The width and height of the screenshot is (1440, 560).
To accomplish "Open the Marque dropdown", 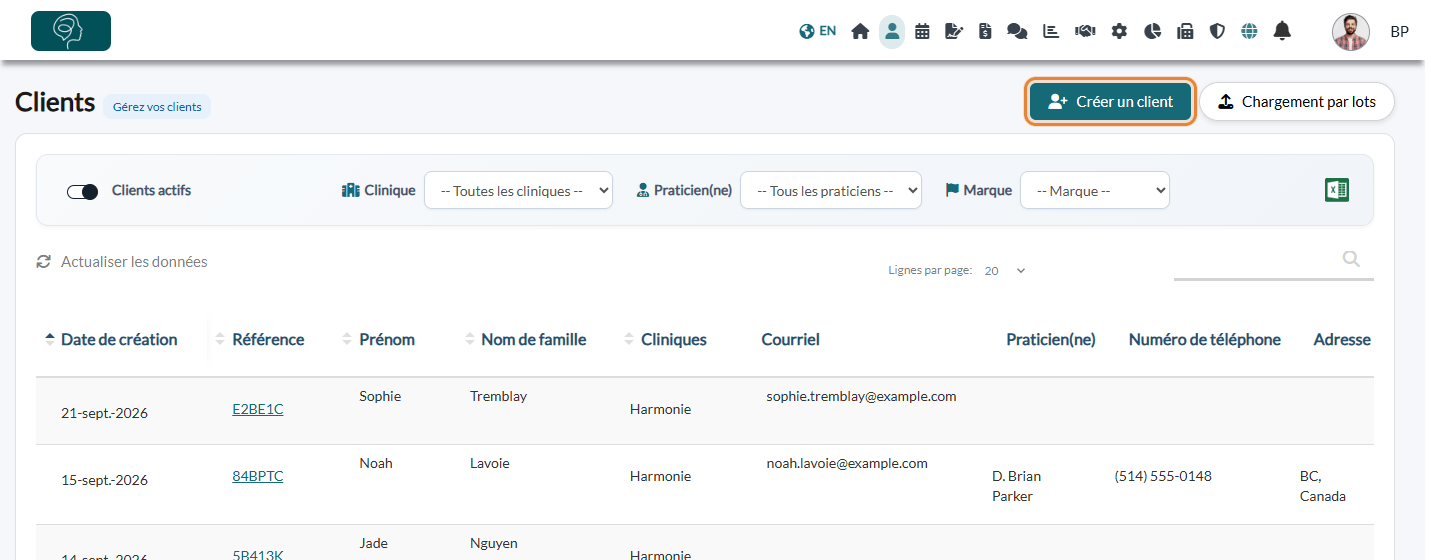I will coord(1094,190).
